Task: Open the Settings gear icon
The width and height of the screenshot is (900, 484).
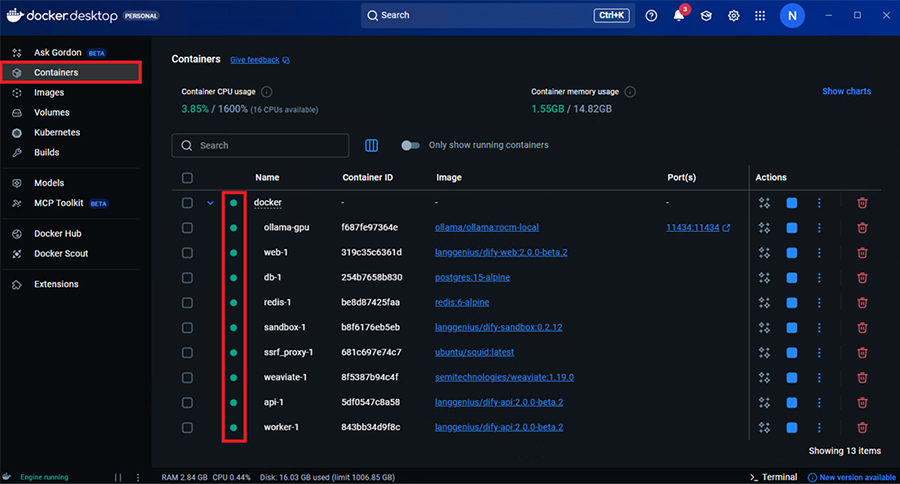Action: (x=733, y=16)
